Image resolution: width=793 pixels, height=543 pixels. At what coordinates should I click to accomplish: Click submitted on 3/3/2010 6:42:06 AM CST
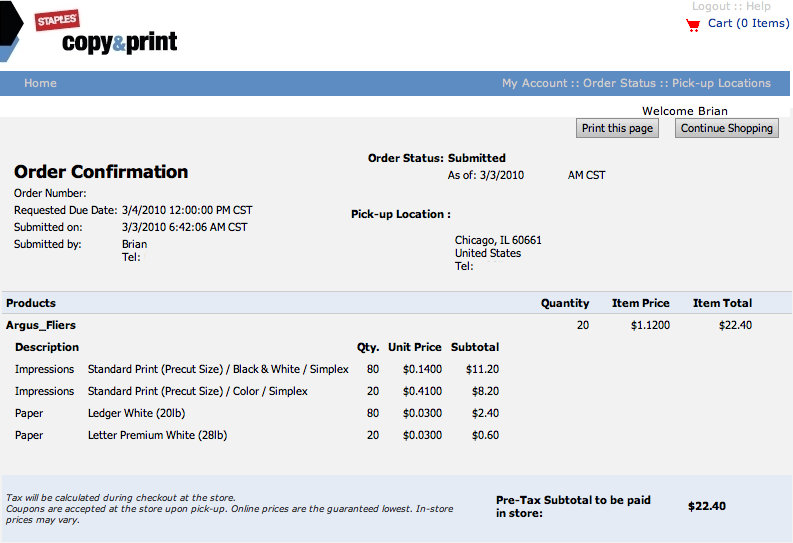(x=185, y=228)
